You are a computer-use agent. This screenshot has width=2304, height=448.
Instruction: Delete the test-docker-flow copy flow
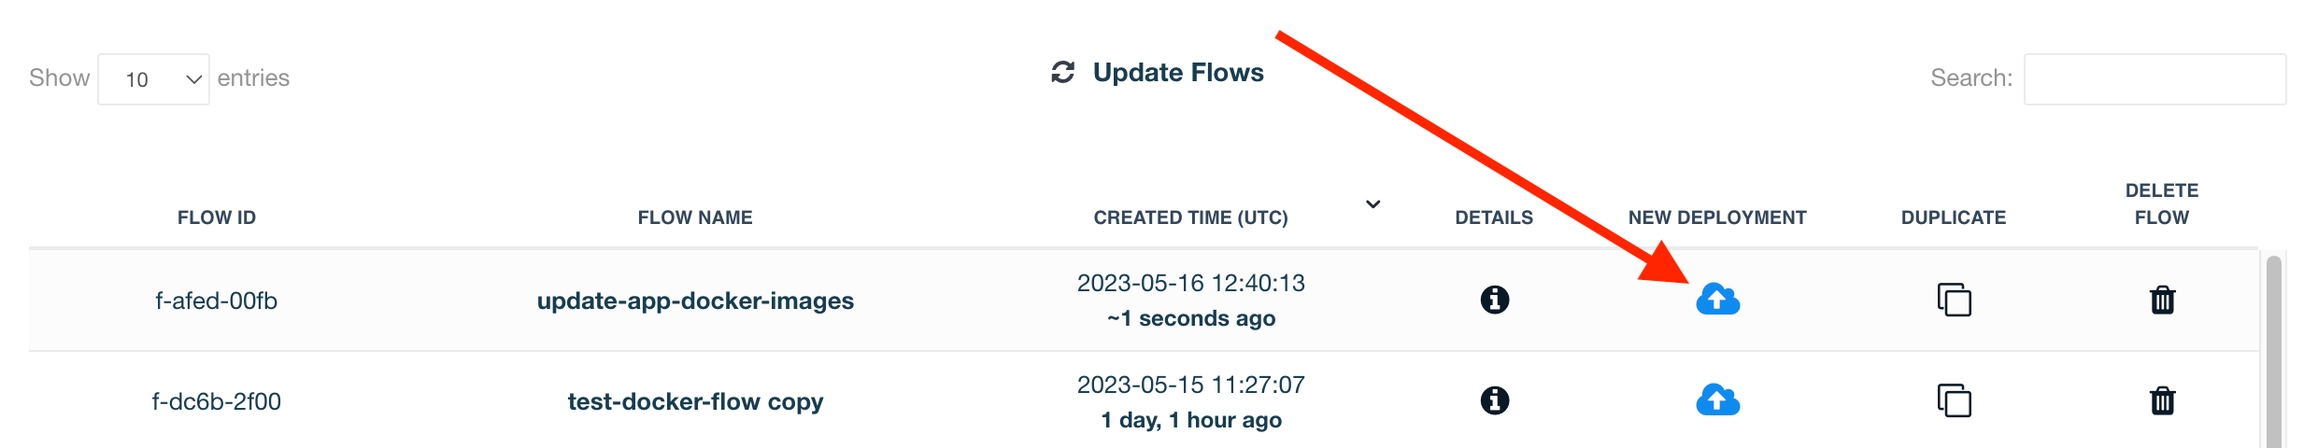tap(2162, 401)
